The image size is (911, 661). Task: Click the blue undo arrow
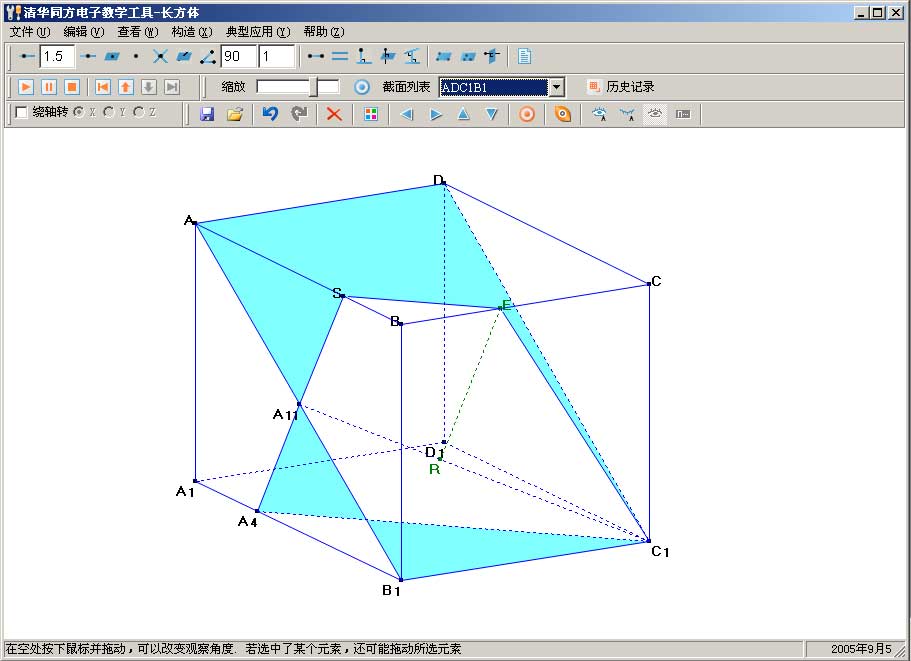(270, 114)
